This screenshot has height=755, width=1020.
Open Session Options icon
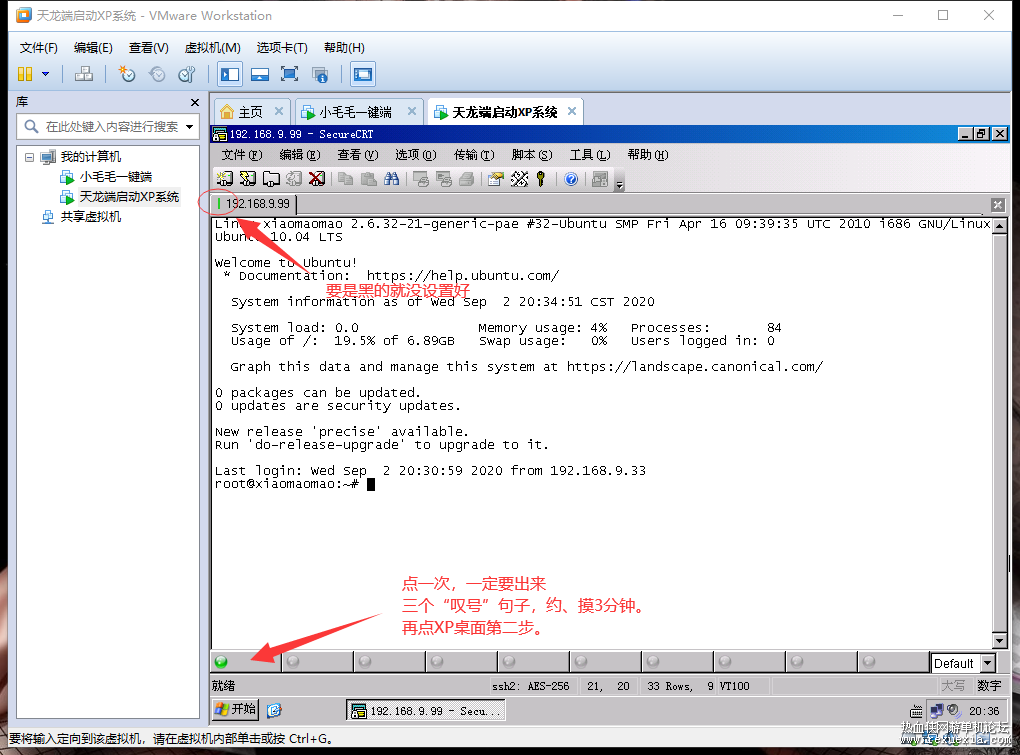(x=496, y=179)
